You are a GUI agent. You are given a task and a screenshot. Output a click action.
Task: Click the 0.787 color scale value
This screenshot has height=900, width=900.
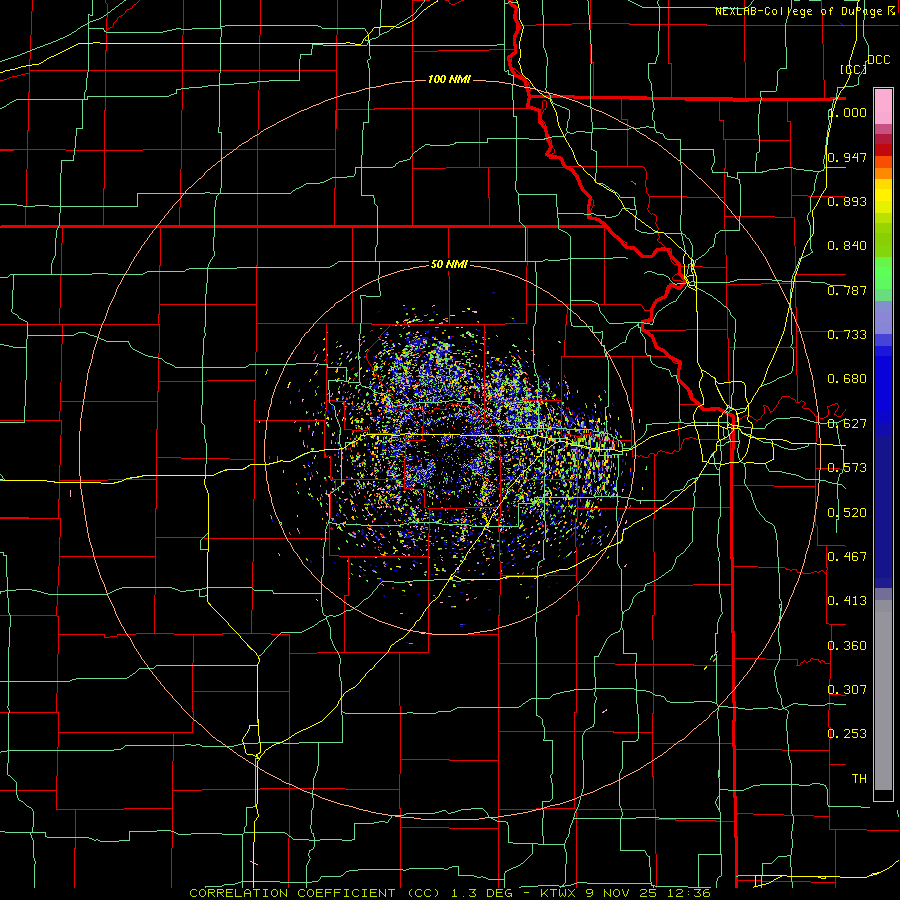point(847,290)
